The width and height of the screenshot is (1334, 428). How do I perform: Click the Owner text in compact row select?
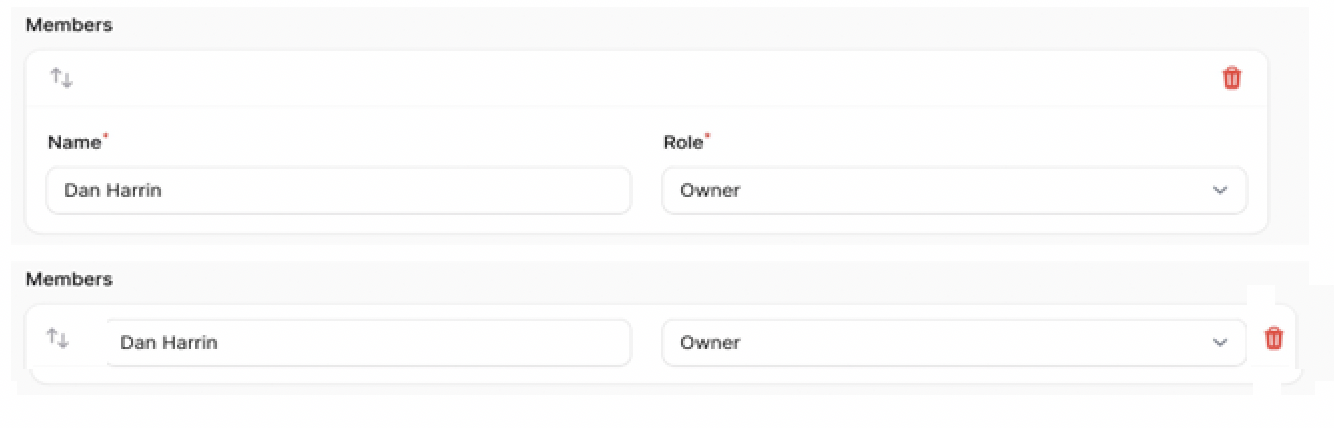[710, 342]
